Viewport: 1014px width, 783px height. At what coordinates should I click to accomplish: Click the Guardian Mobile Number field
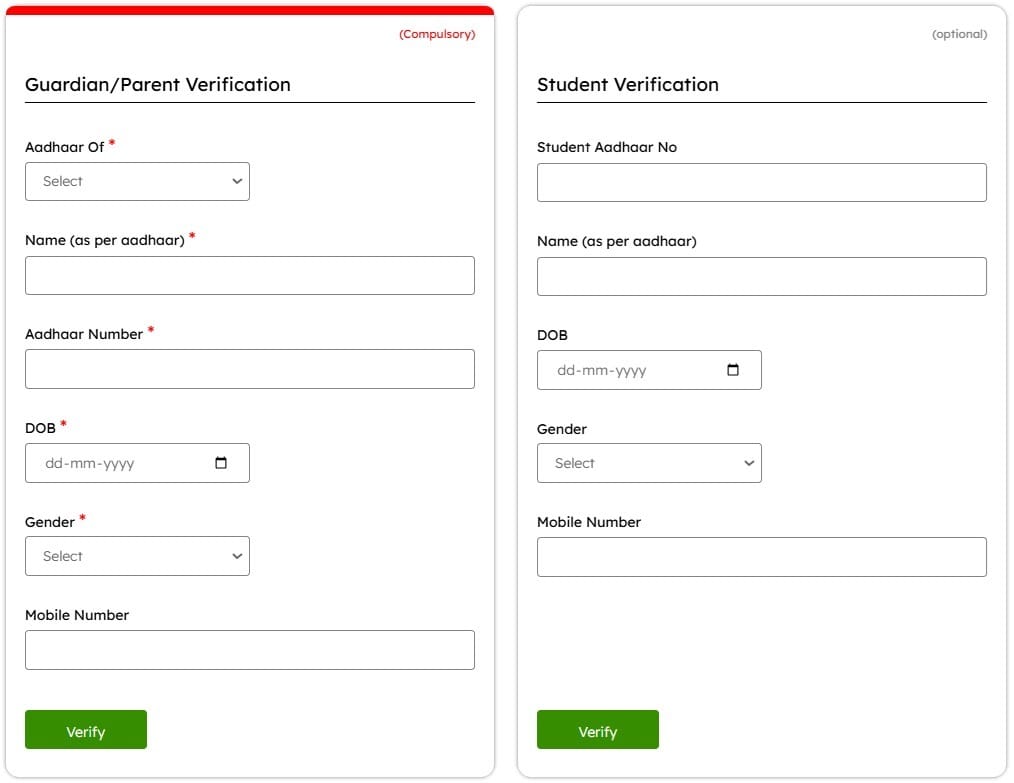[249, 650]
